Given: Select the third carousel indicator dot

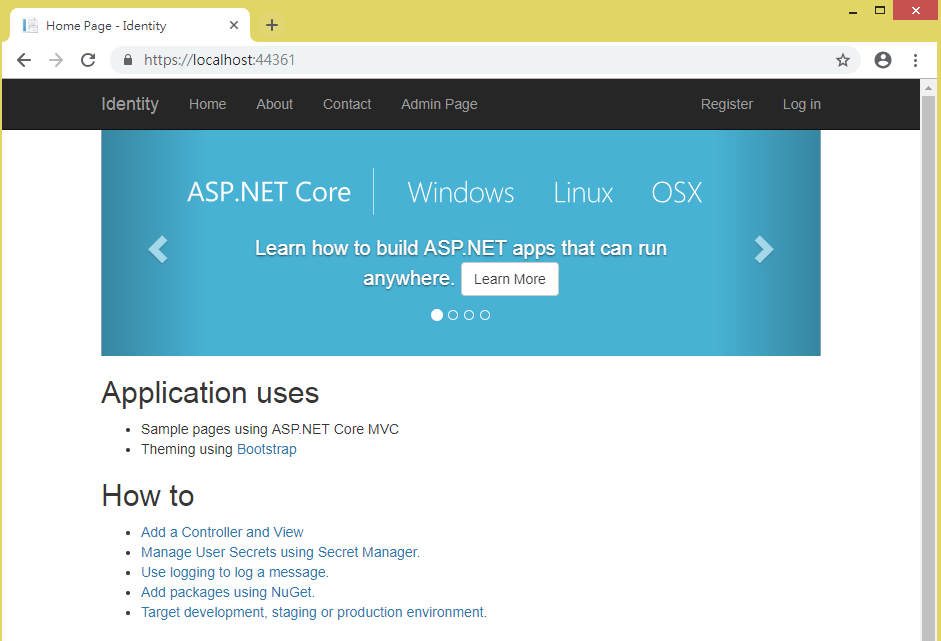Looking at the screenshot, I should [469, 315].
